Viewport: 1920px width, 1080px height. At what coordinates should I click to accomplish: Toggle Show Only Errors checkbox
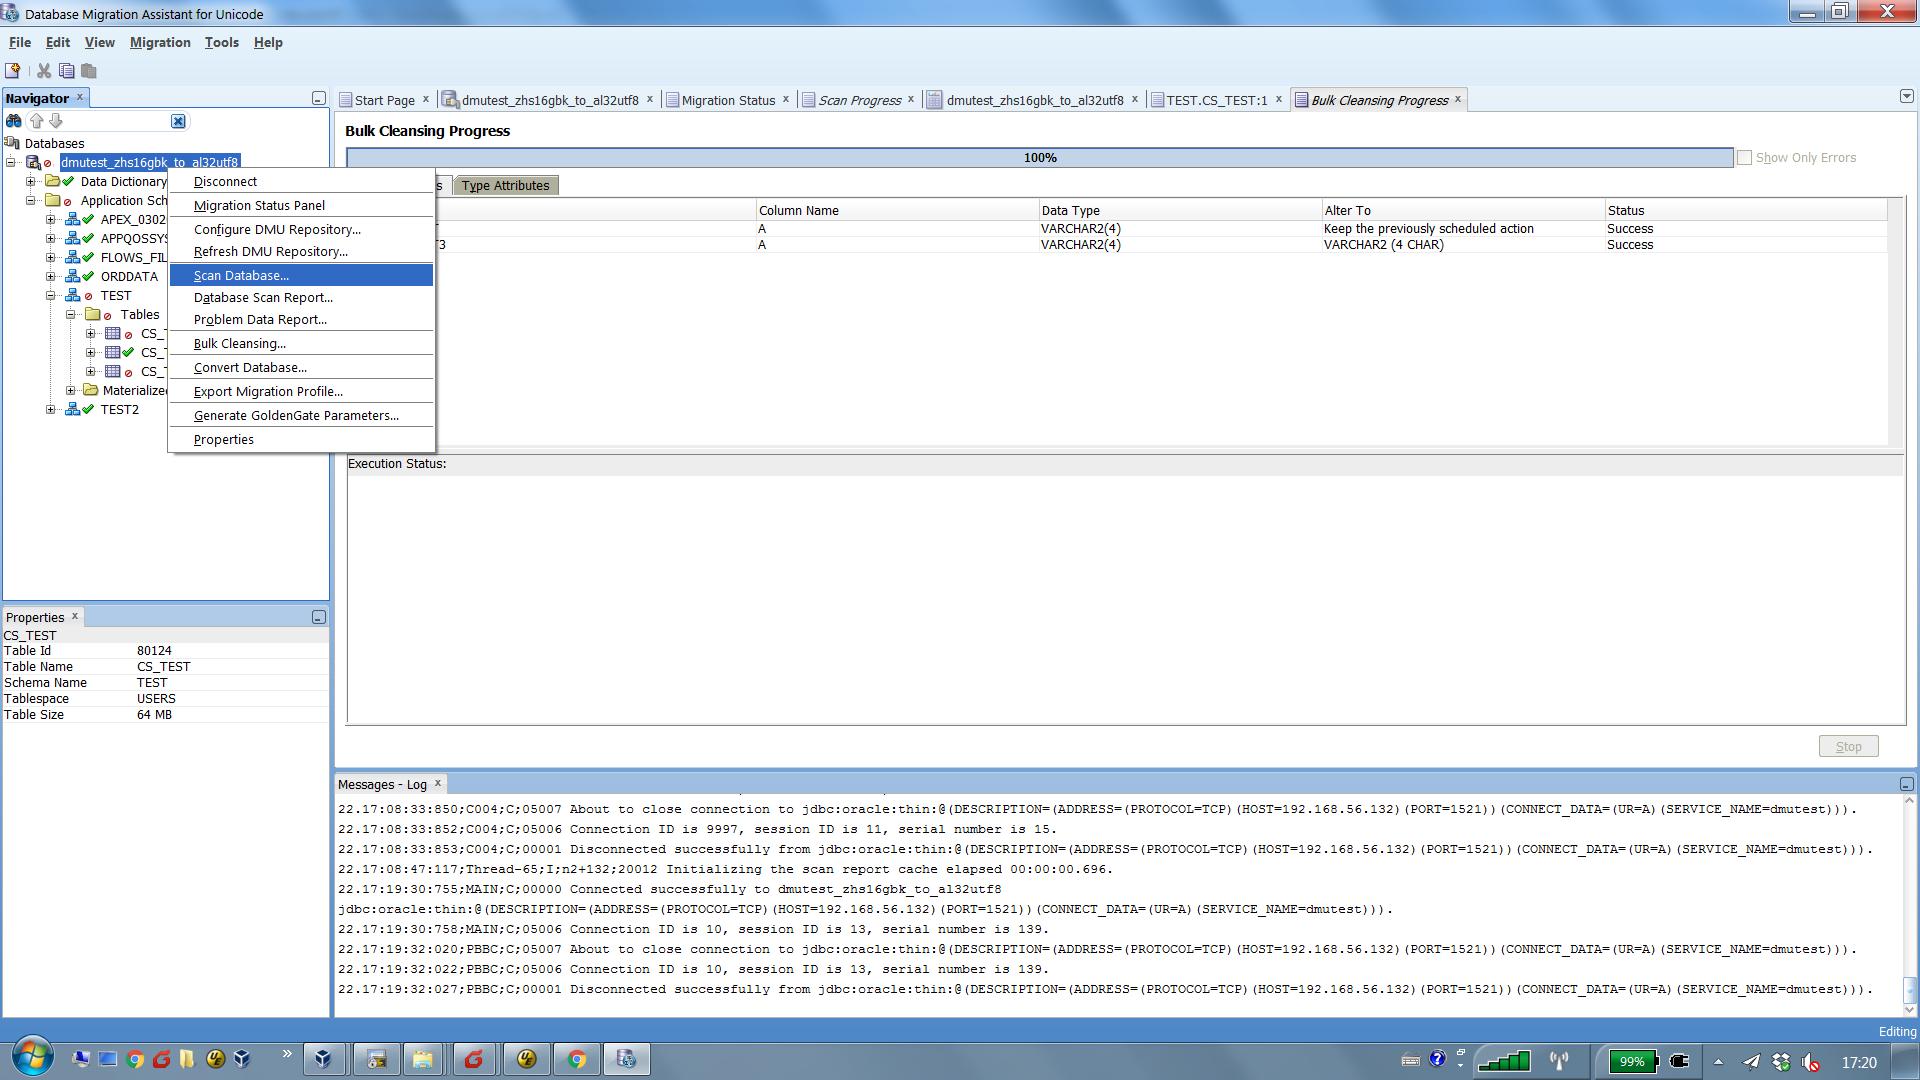(1745, 158)
